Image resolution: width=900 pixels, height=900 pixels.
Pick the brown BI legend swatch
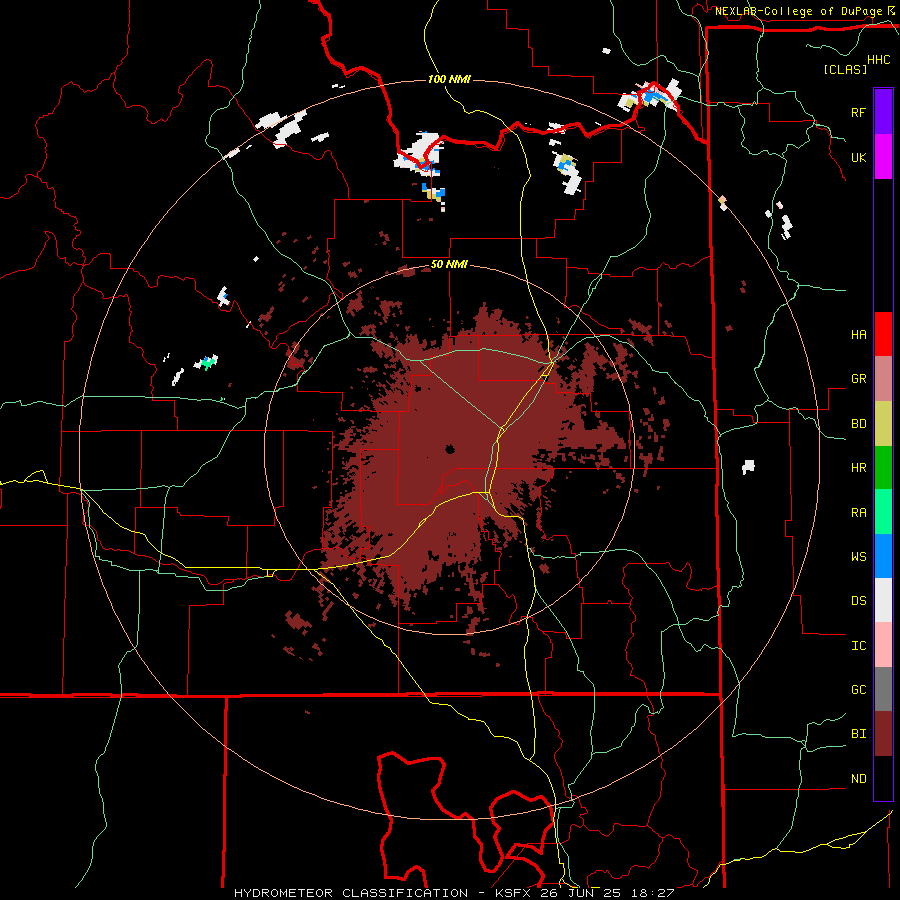pos(883,734)
